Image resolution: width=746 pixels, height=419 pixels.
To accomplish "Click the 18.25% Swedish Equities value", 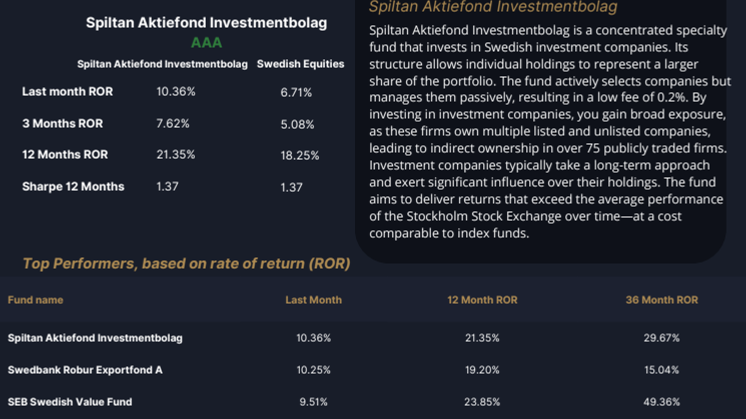I will [300, 155].
